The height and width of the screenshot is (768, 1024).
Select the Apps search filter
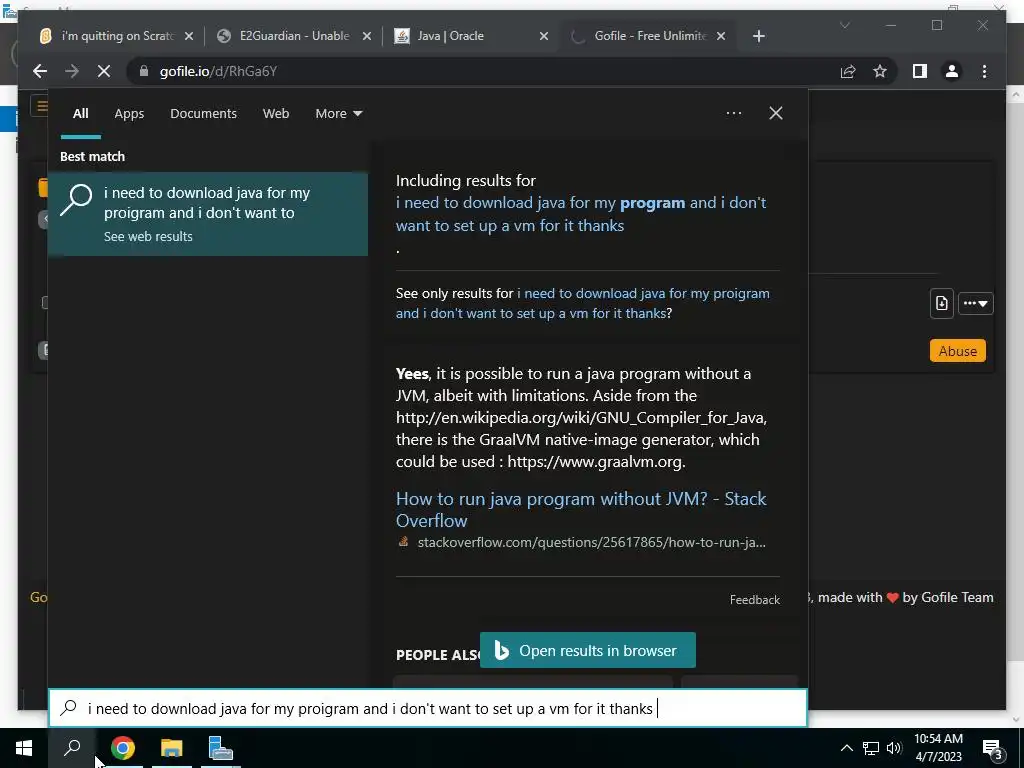(129, 114)
